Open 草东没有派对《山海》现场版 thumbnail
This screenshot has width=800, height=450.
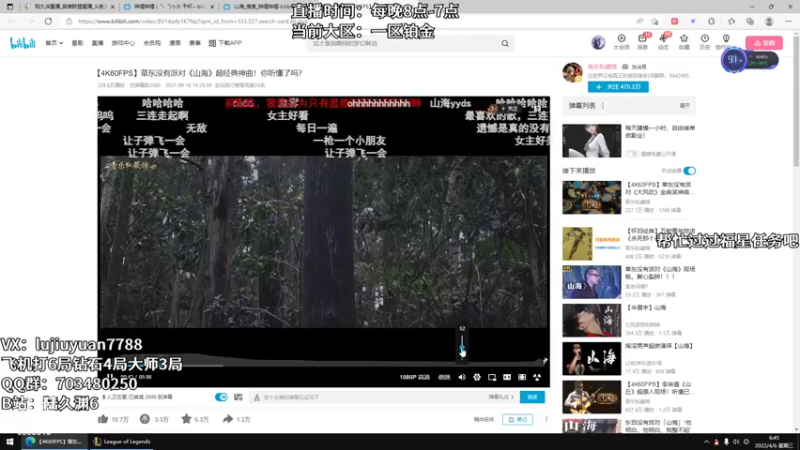coord(592,282)
